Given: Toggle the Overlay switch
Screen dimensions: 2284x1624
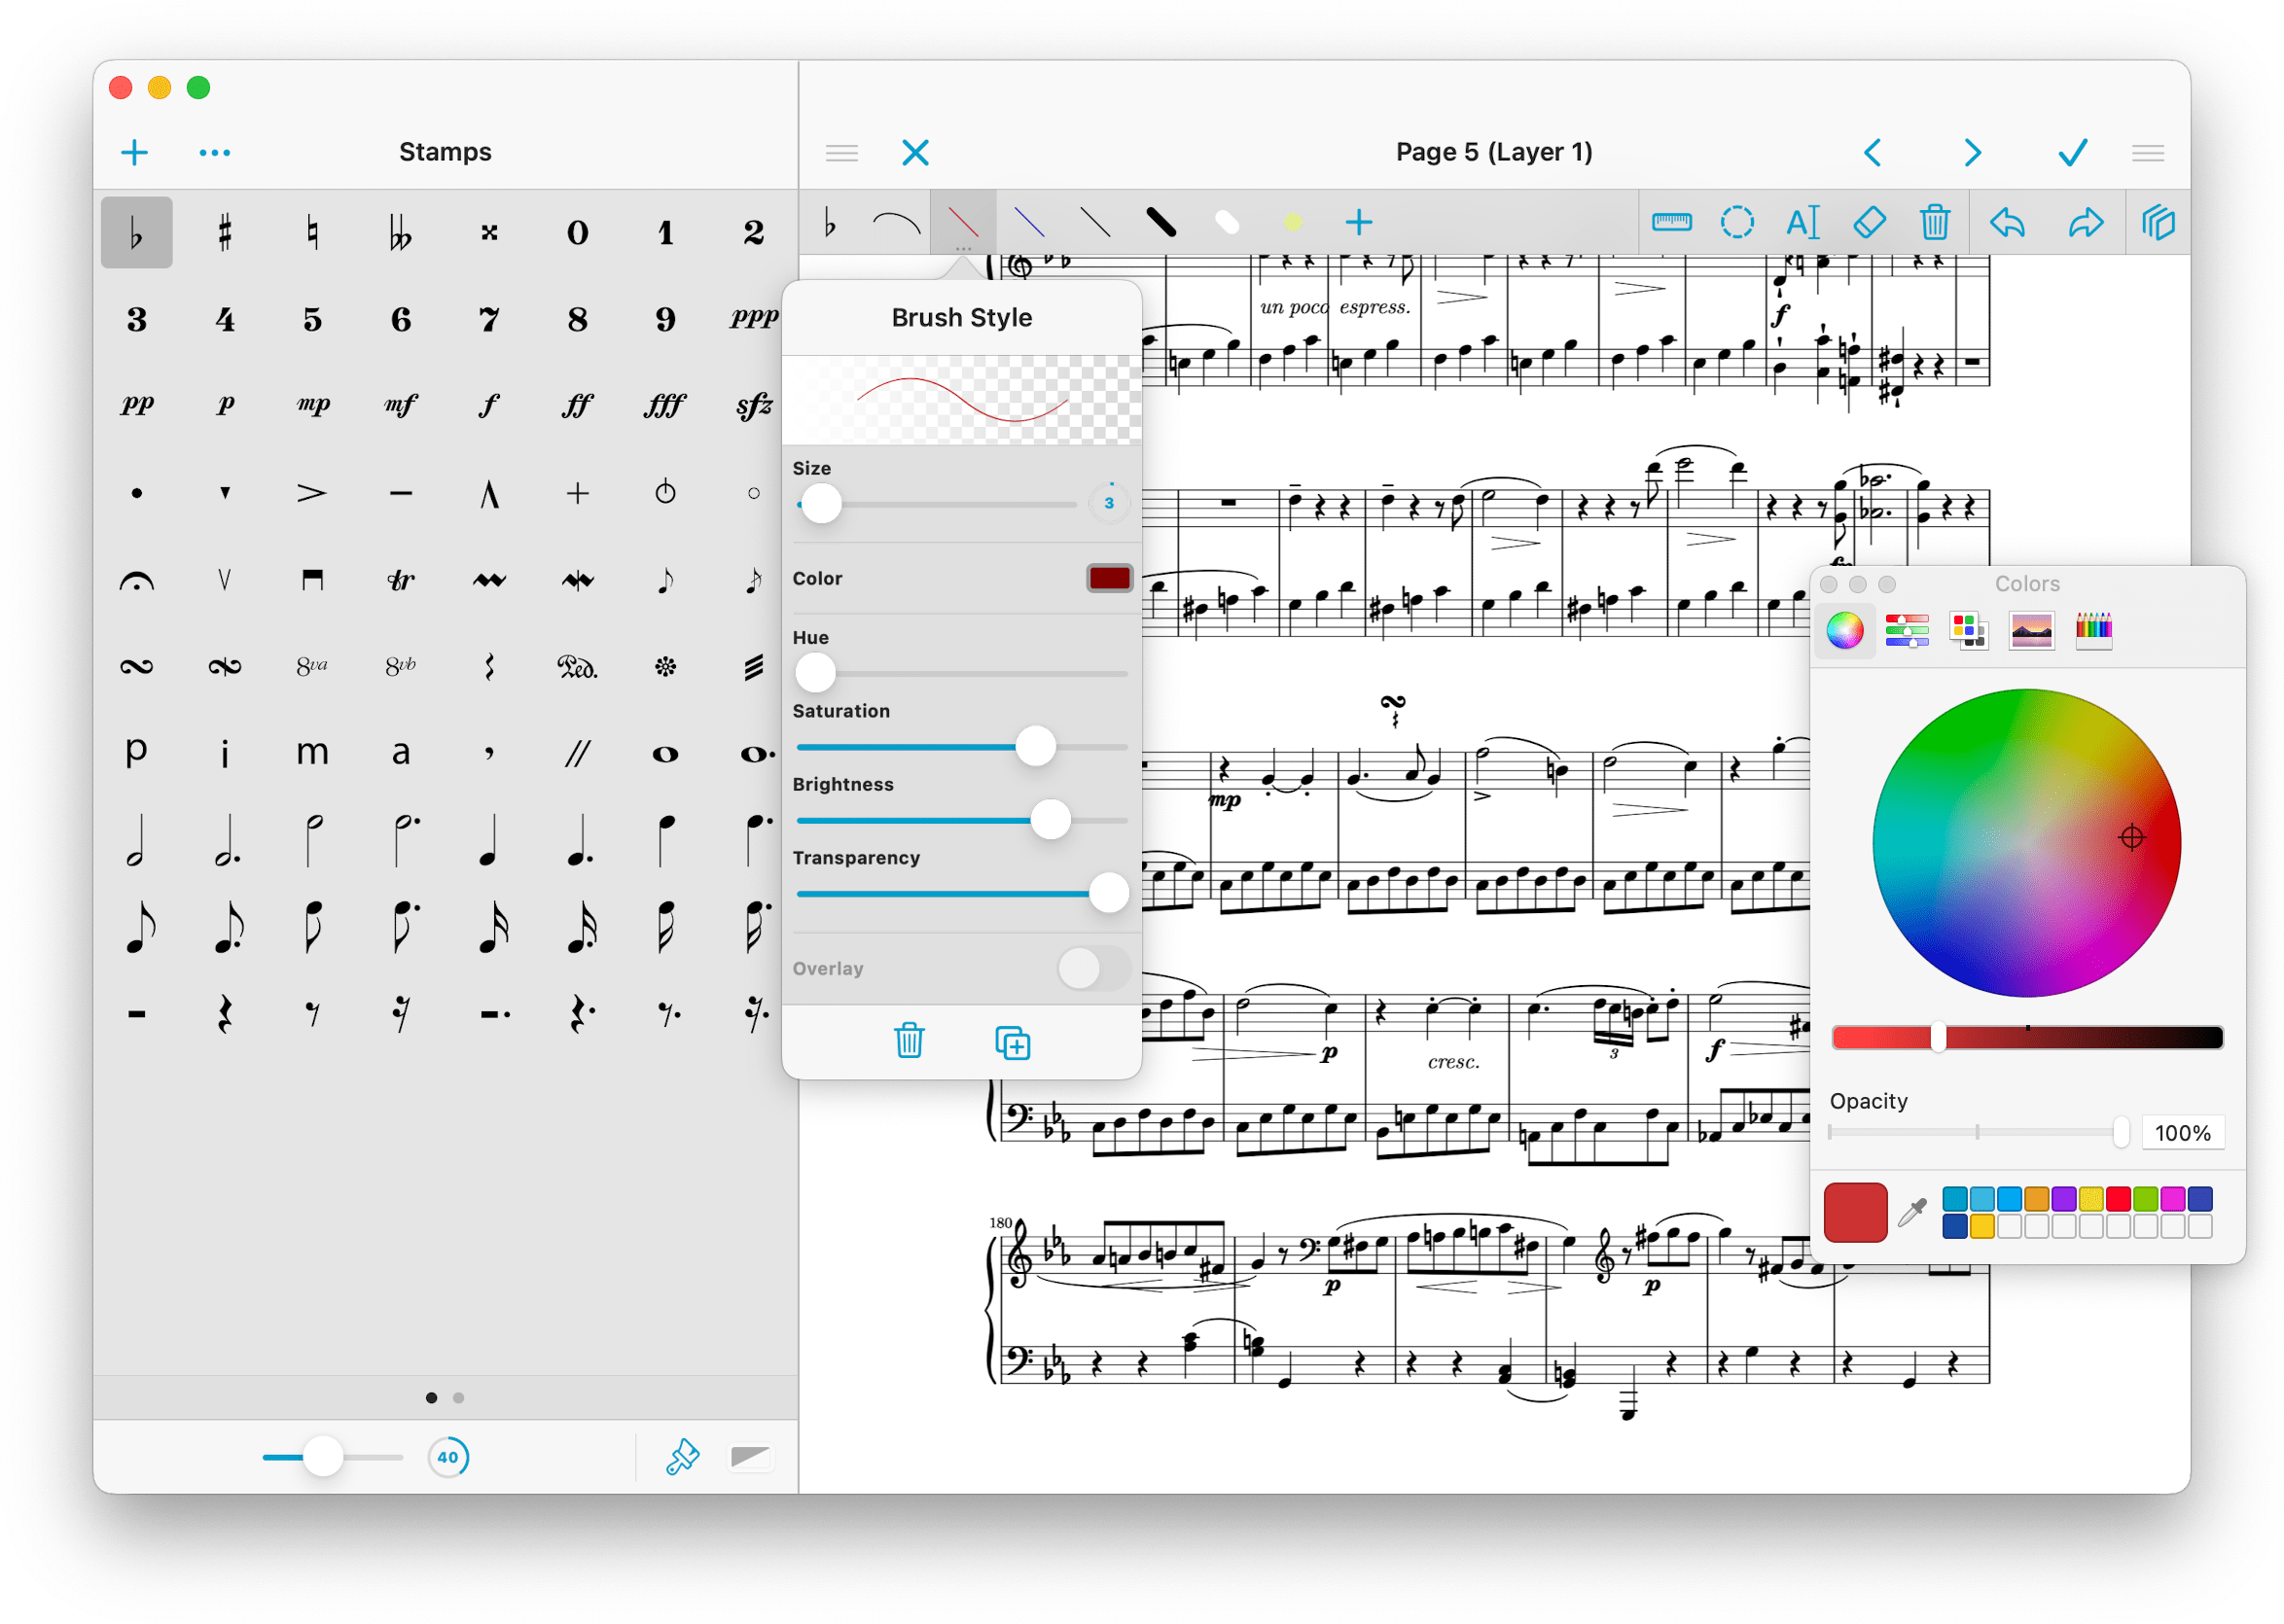Looking at the screenshot, I should pyautogui.click(x=1093, y=969).
